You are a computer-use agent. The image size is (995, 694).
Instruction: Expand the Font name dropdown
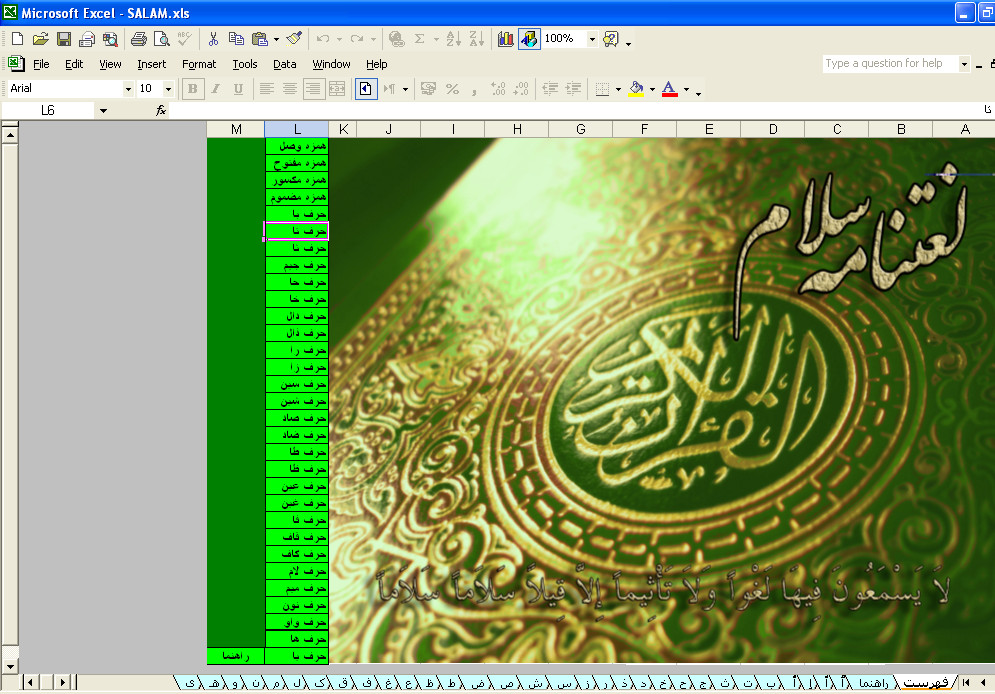(128, 89)
